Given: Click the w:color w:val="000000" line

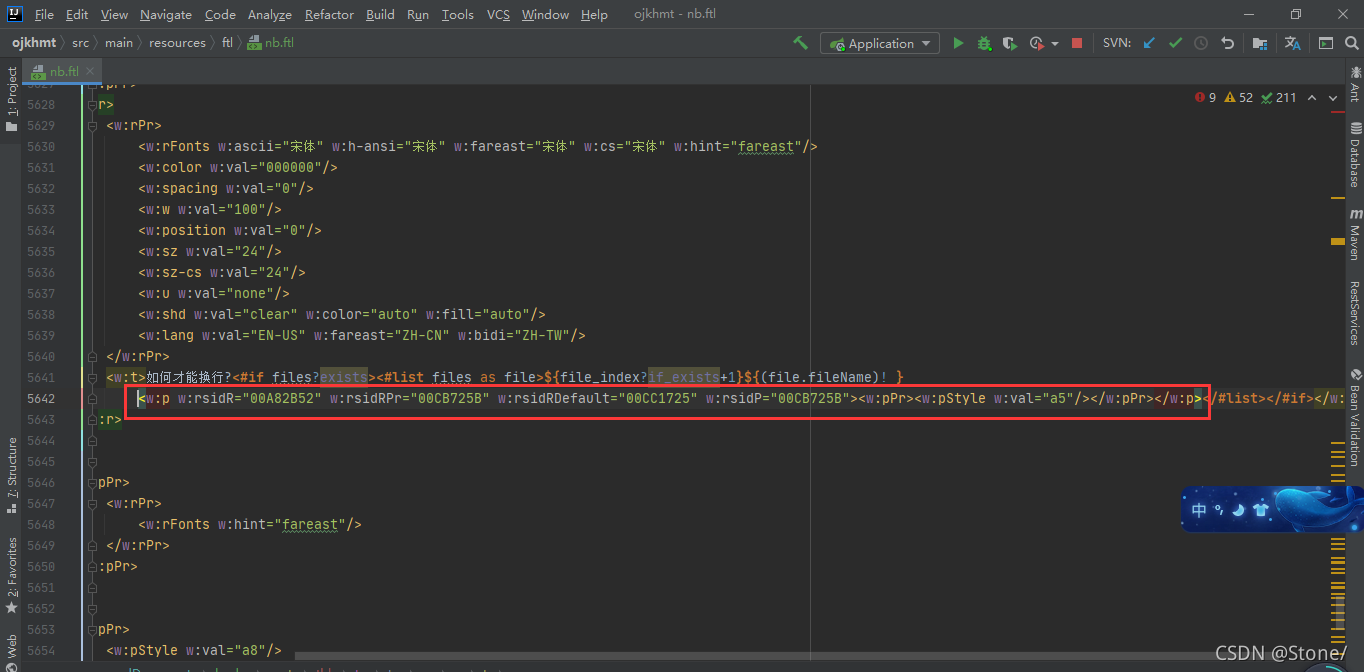Looking at the screenshot, I should [238, 167].
